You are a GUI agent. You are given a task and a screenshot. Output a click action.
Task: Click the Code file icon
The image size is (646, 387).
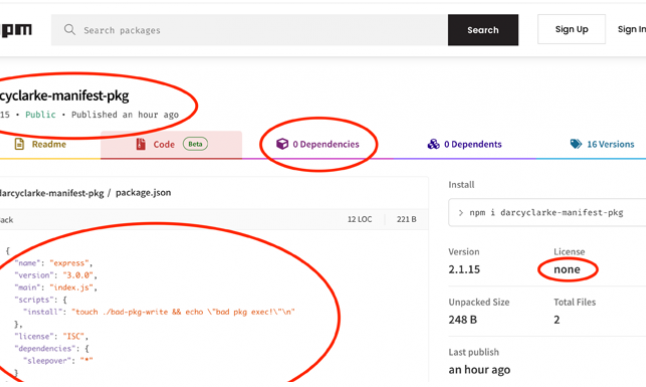click(141, 144)
